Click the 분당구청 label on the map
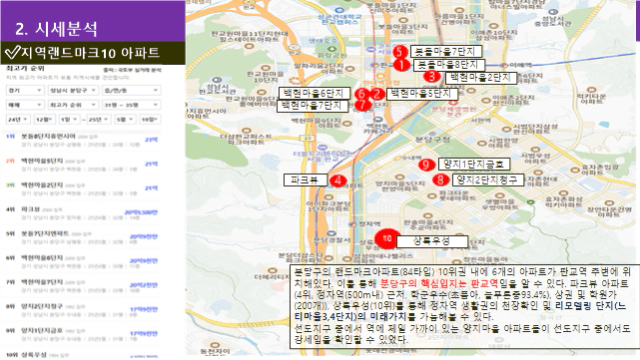The image size is (640, 360). (x=433, y=140)
